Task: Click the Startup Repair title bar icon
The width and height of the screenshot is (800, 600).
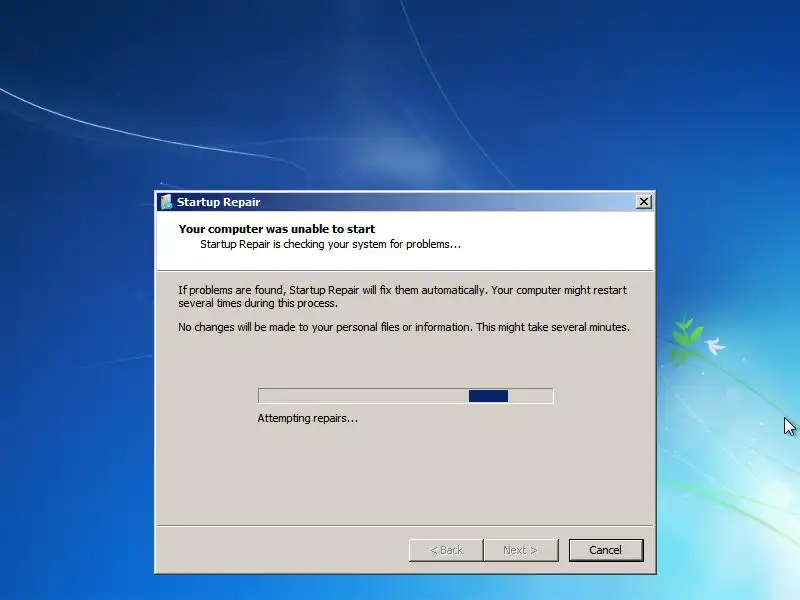Action: [x=166, y=202]
